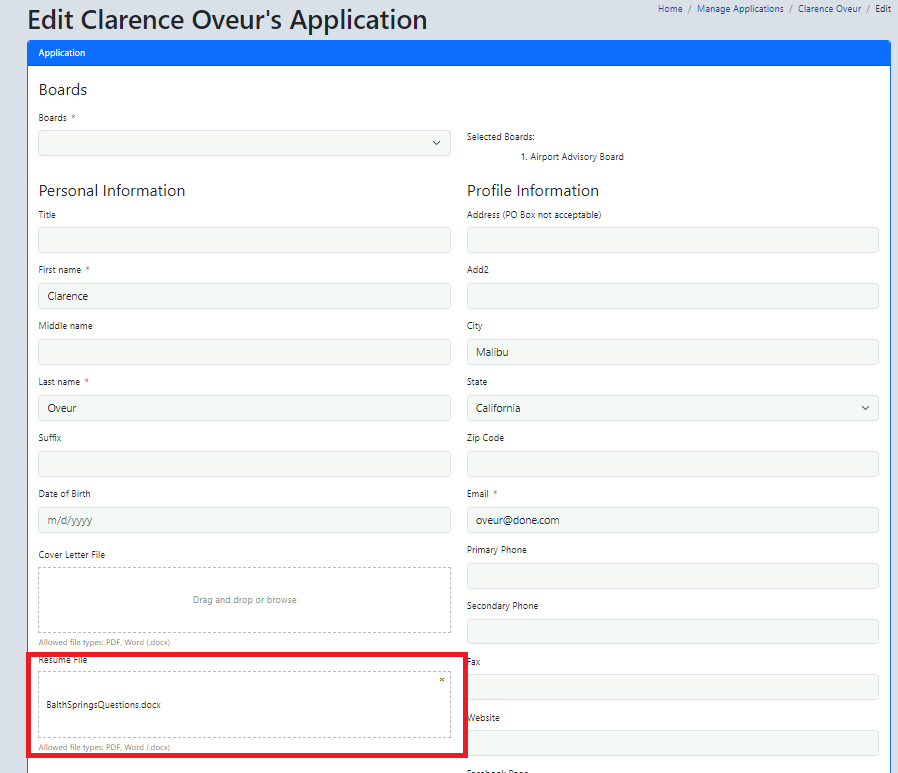898x773 pixels.
Task: Open the State dropdown showing California
Action: coord(672,408)
